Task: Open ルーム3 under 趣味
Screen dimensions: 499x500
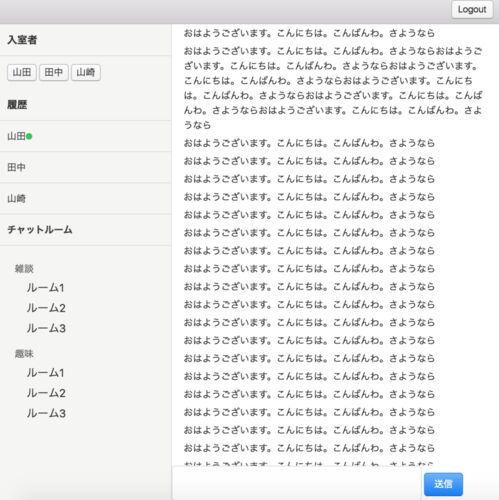Action: (46, 413)
